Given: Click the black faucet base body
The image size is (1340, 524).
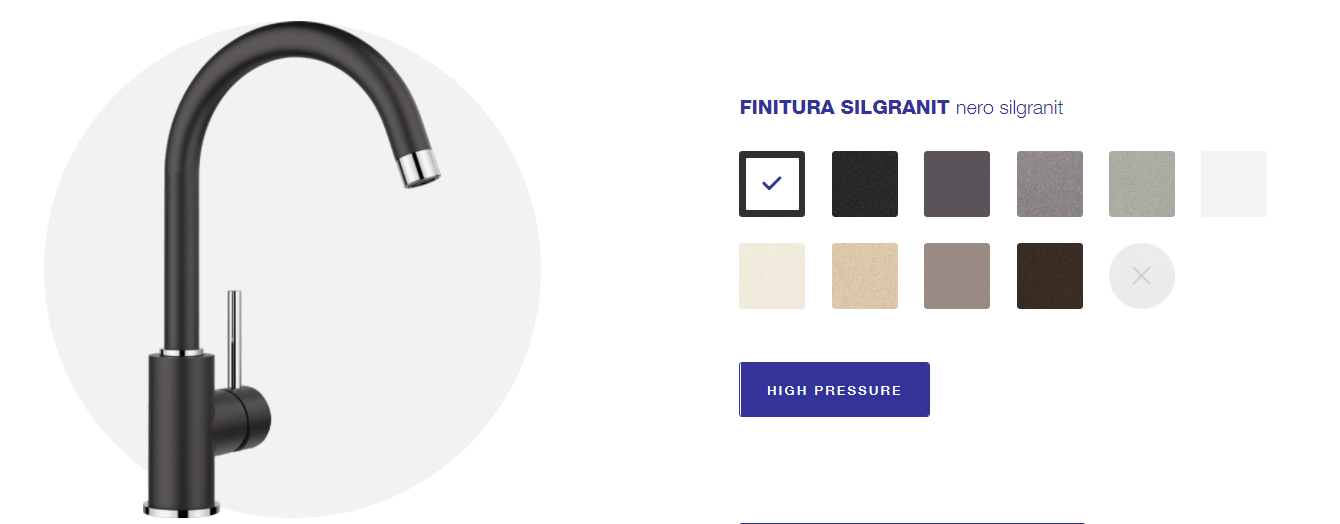Looking at the screenshot, I should (181, 430).
